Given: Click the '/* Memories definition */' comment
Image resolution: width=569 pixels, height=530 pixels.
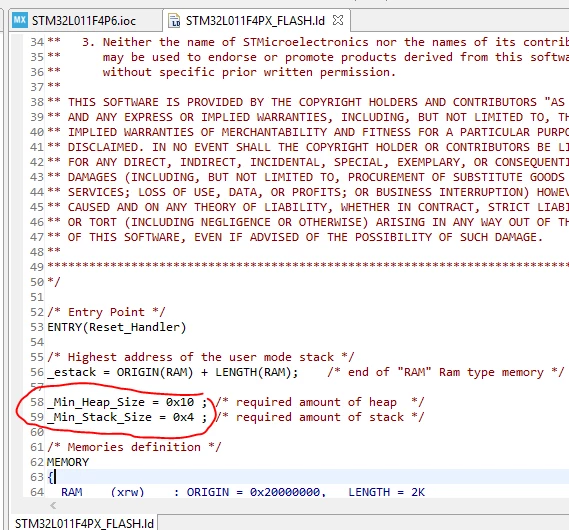Looking at the screenshot, I should click(134, 447).
